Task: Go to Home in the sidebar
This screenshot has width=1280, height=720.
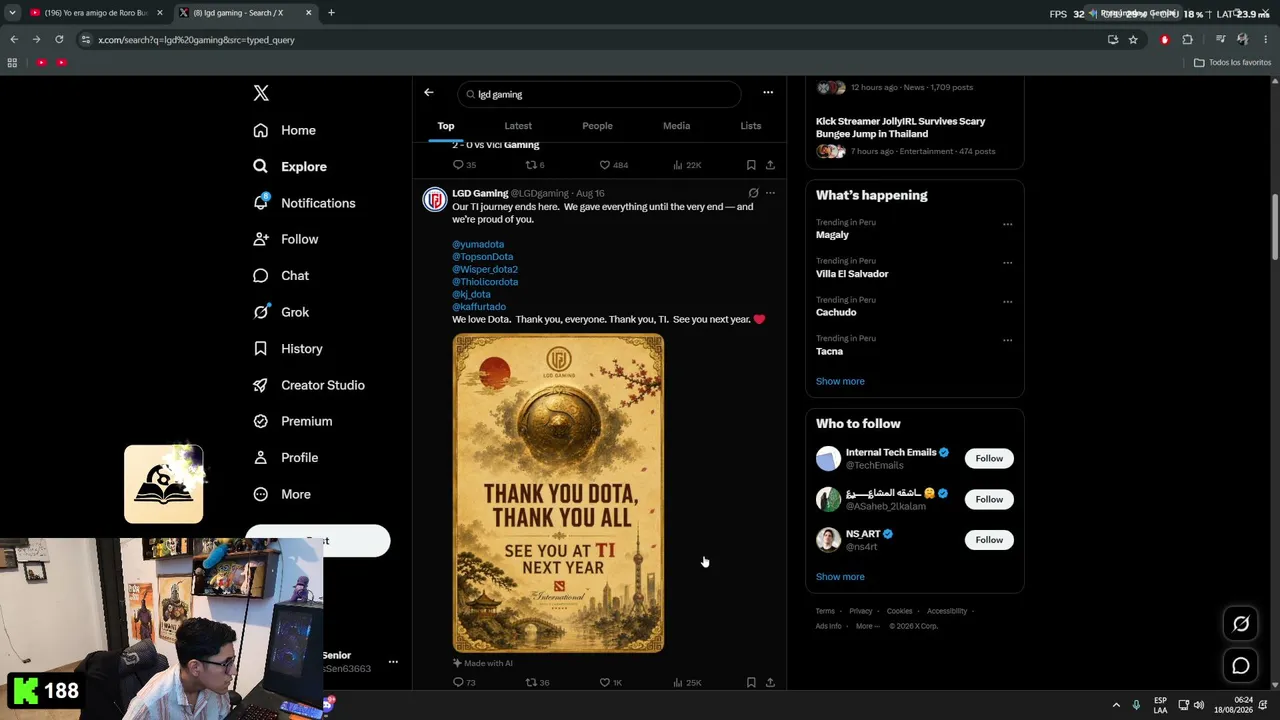Action: 284,130
